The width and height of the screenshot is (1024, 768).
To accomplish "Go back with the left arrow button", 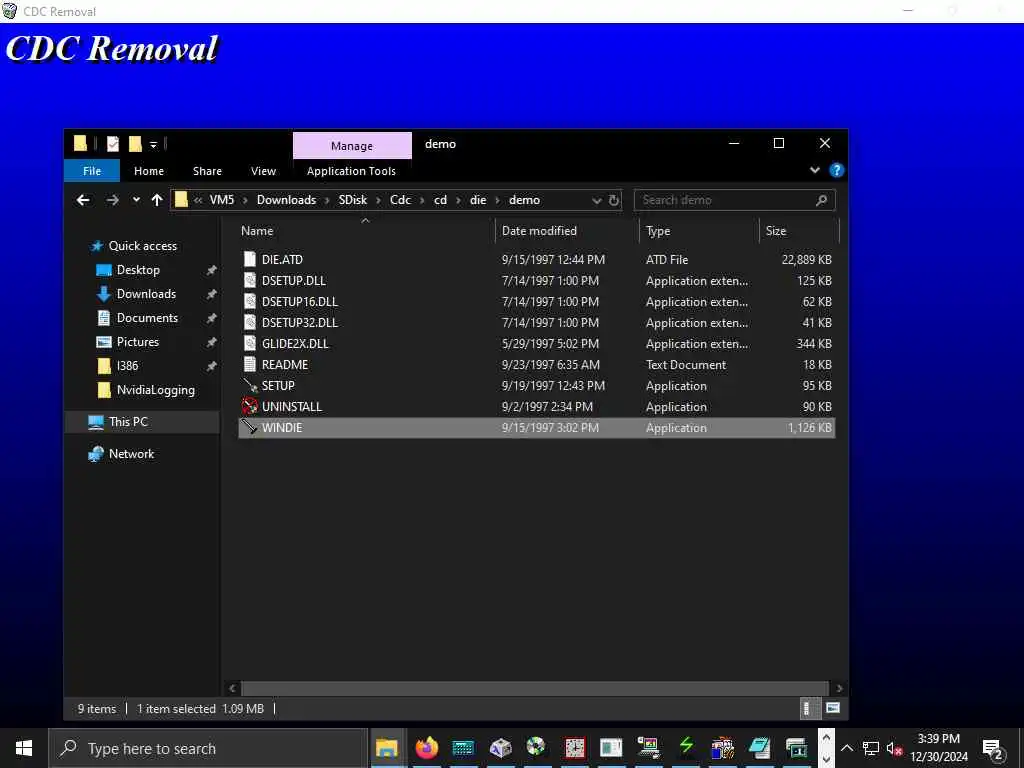I will coord(83,200).
